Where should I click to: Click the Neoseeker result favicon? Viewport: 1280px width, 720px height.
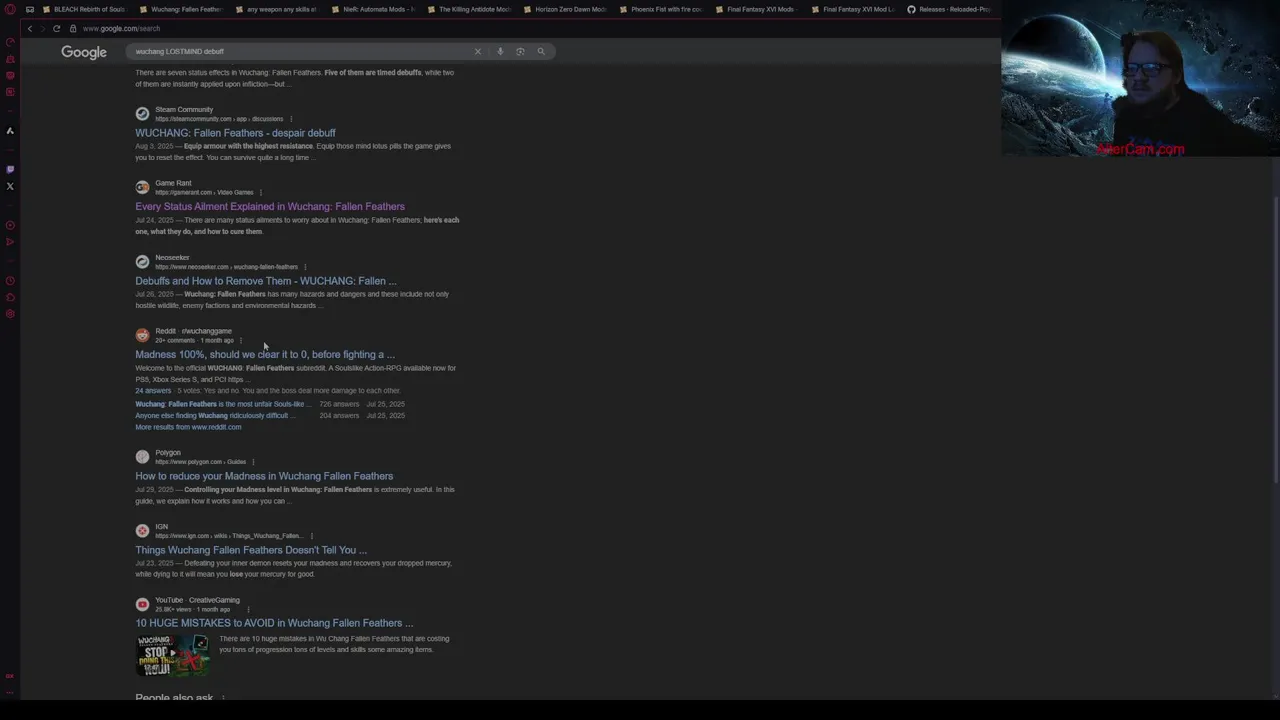coord(142,261)
